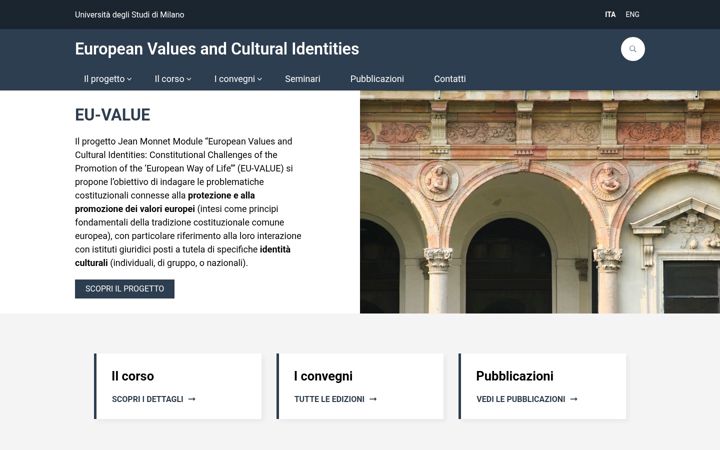Switch language to ENG
This screenshot has width=720, height=450.
[x=632, y=15]
